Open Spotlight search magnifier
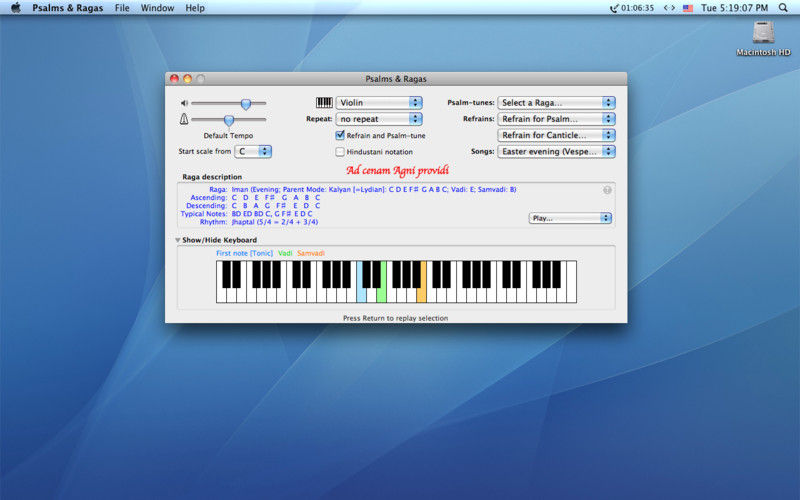This screenshot has height=500, width=800. (x=783, y=8)
